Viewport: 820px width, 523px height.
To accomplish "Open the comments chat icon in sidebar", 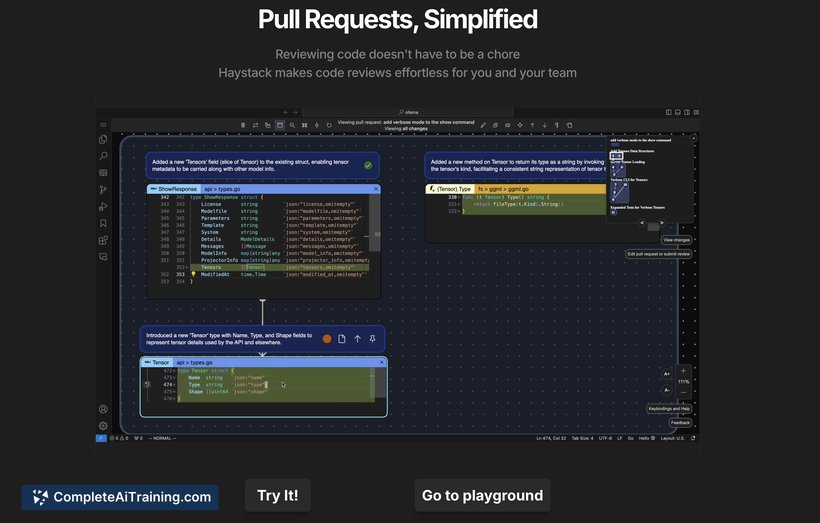I will click(103, 257).
